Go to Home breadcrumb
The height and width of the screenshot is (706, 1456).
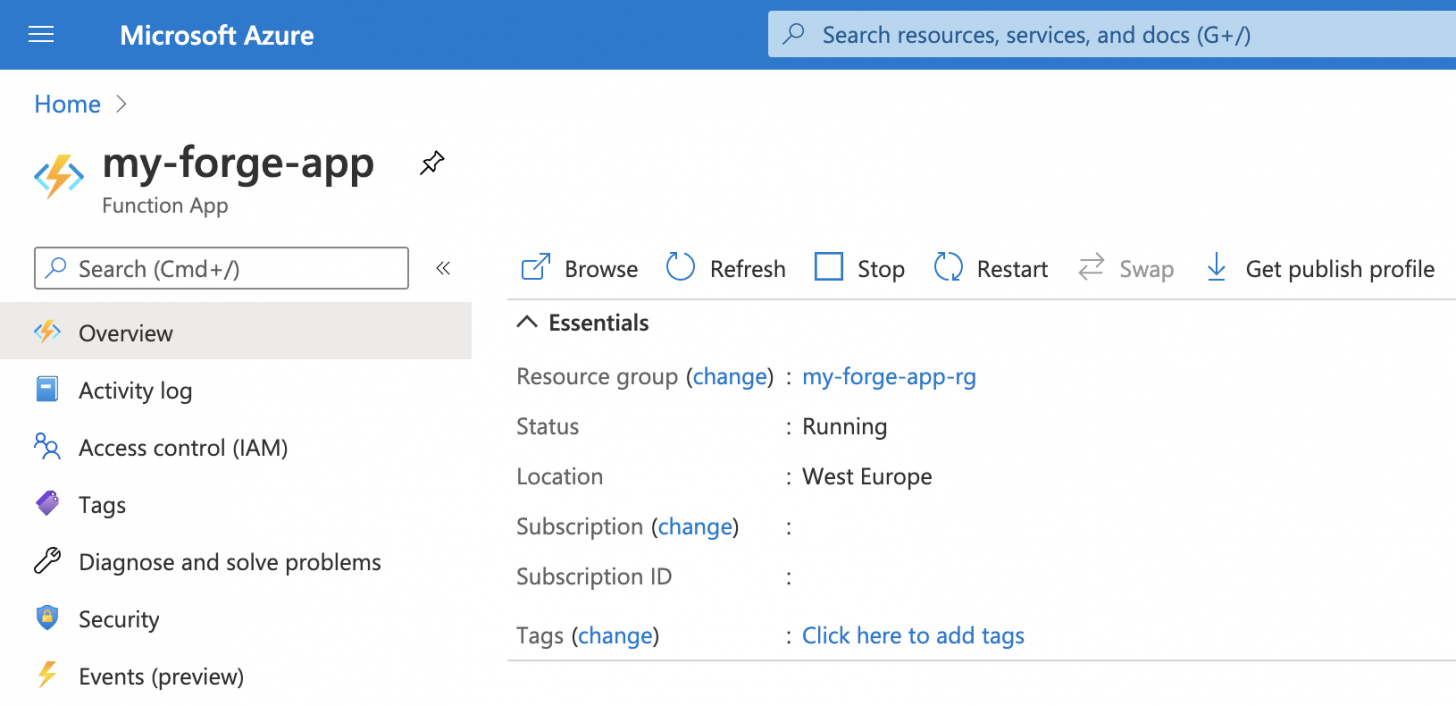click(x=67, y=104)
